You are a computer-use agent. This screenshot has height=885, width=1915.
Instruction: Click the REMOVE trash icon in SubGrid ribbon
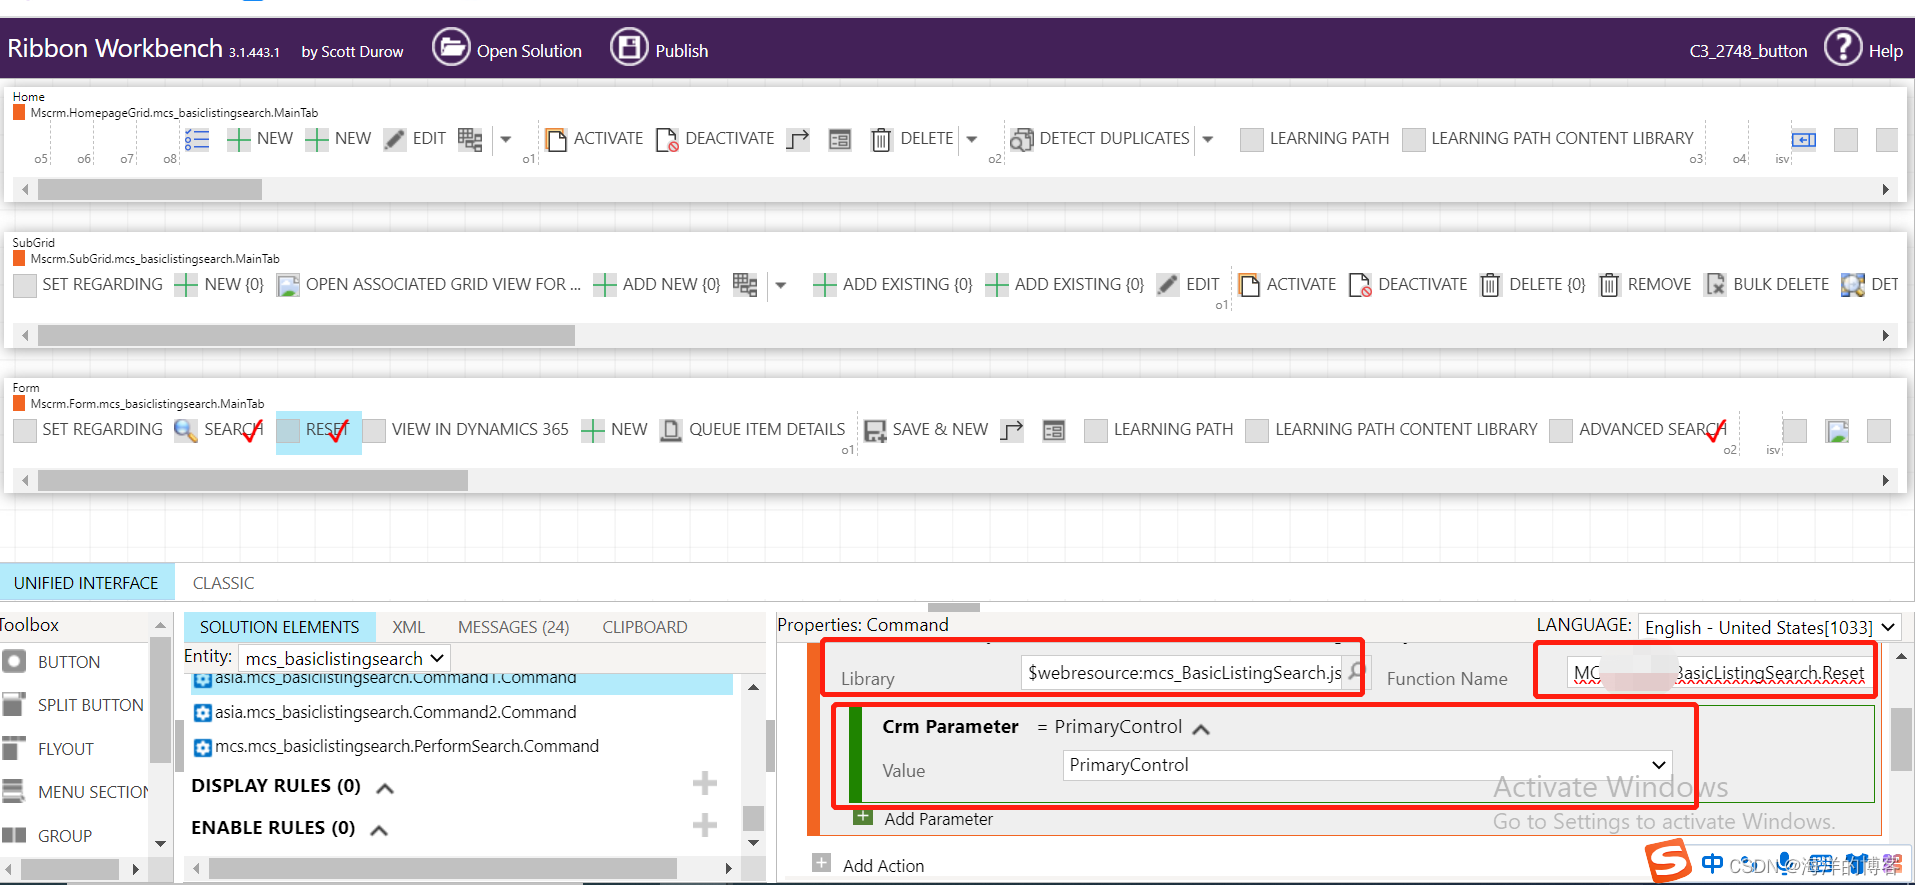[x=1609, y=285]
